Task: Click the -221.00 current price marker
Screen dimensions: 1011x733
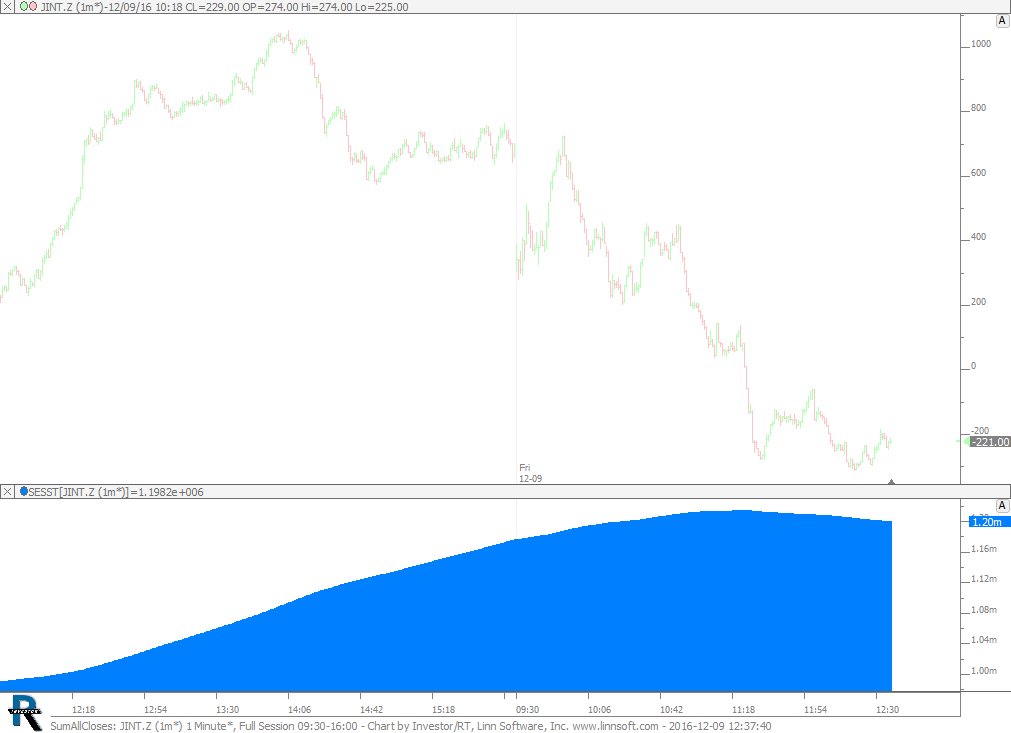Action: 988,442
